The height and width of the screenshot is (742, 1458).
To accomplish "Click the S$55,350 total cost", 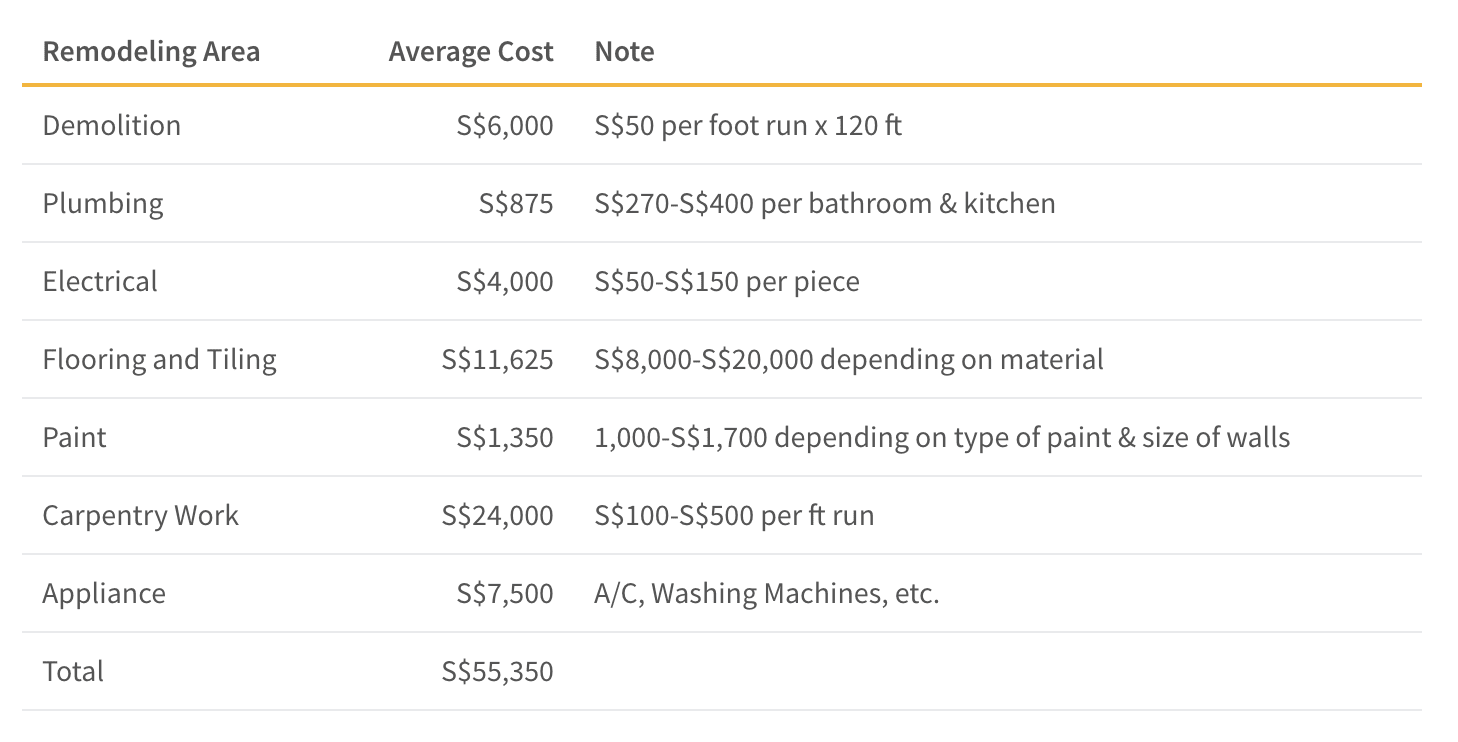I will (x=498, y=671).
